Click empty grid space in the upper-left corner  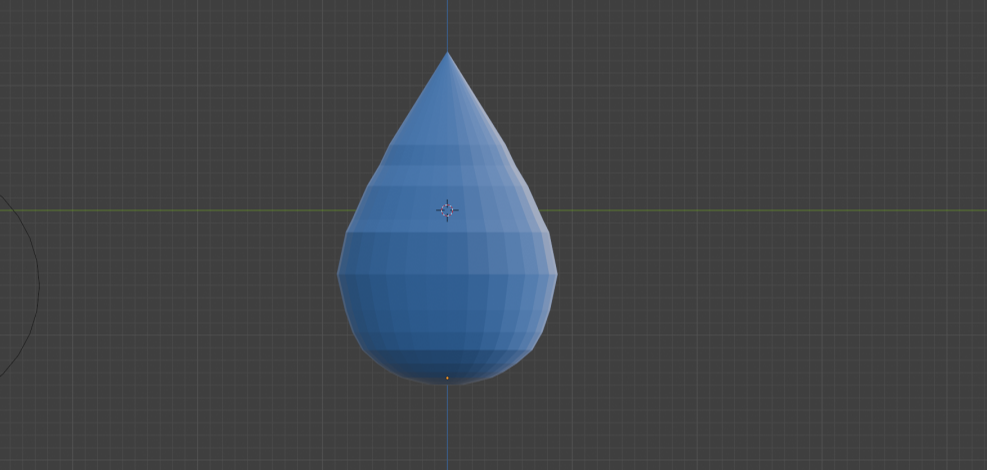100,60
